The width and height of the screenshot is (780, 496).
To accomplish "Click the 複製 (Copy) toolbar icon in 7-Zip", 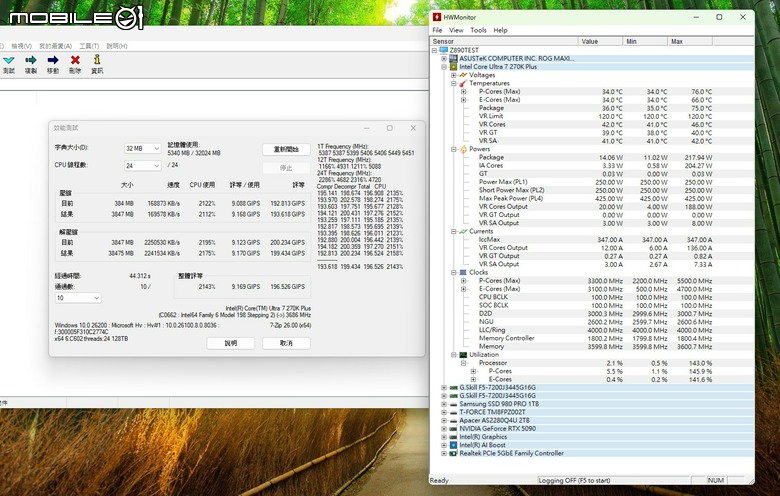I will pyautogui.click(x=31, y=60).
